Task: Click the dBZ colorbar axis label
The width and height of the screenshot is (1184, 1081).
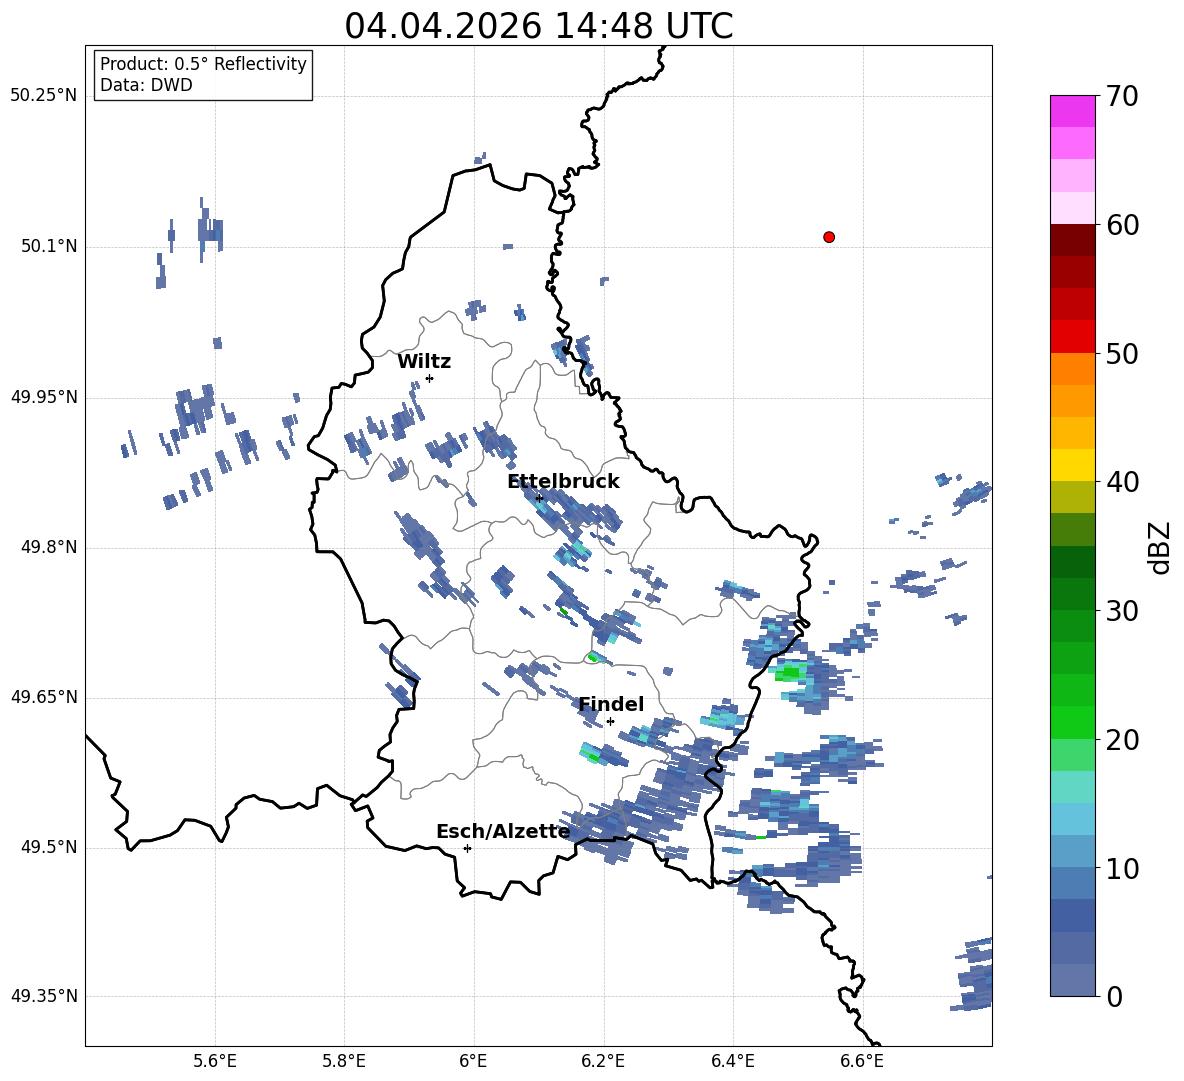Action: click(1159, 547)
